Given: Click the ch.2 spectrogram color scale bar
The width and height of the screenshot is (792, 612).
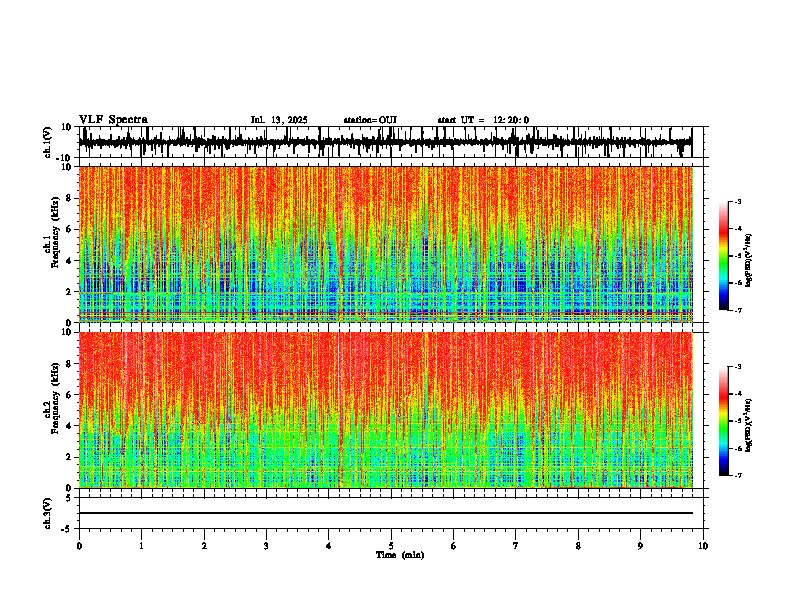Looking at the screenshot, I should [x=723, y=421].
